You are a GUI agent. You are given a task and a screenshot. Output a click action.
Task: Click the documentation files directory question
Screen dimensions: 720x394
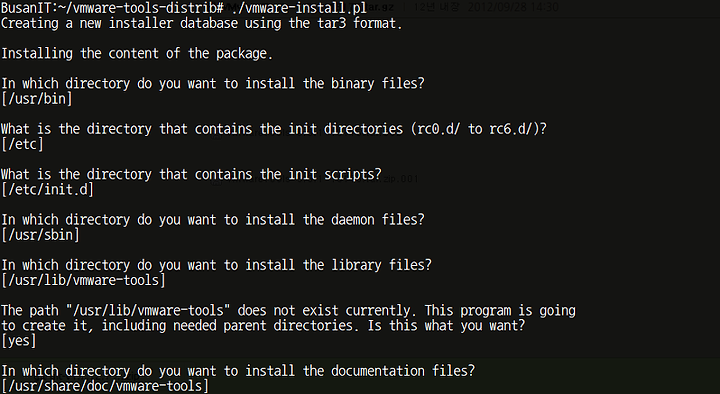[x=238, y=371]
